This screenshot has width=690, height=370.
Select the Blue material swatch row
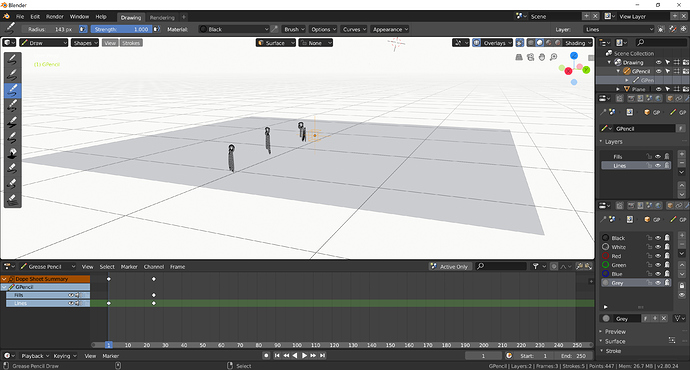(636, 274)
